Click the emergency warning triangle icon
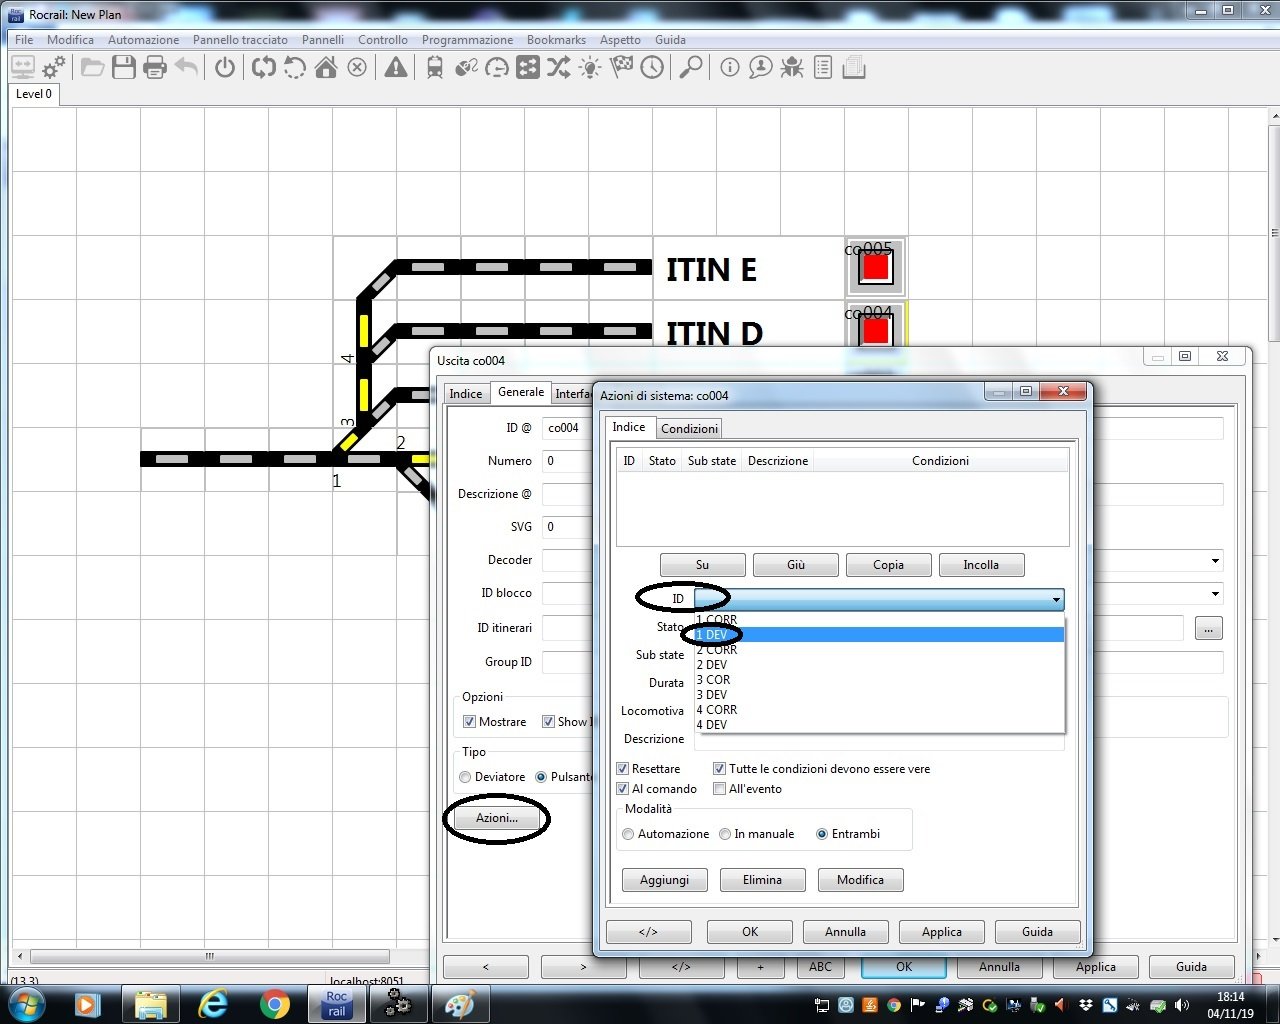The image size is (1280, 1024). (396, 68)
